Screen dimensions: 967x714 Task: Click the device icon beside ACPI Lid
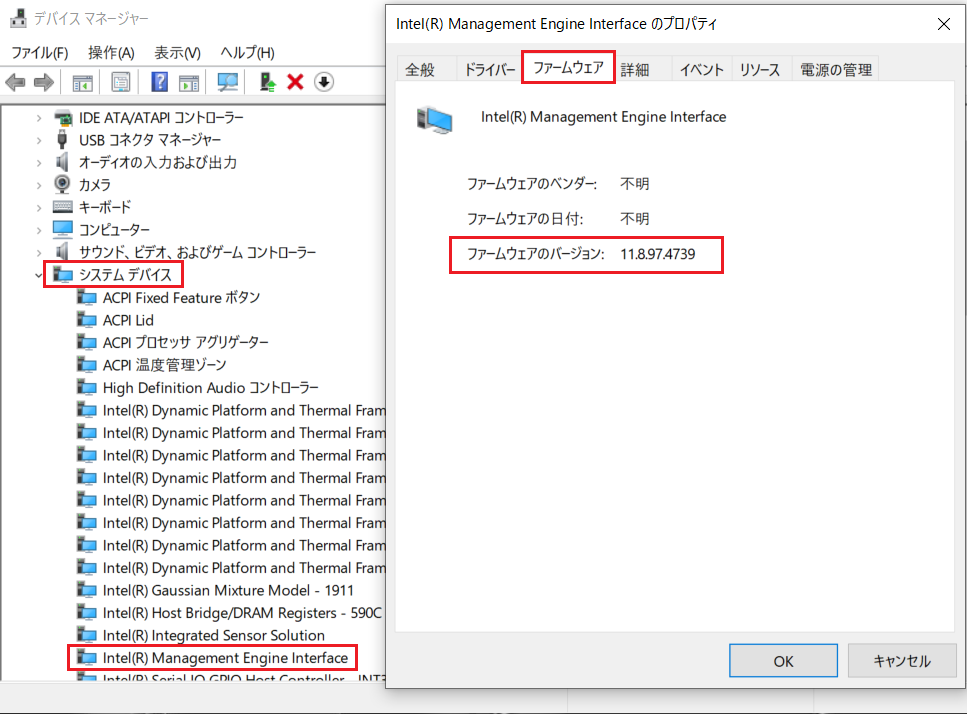point(86,320)
